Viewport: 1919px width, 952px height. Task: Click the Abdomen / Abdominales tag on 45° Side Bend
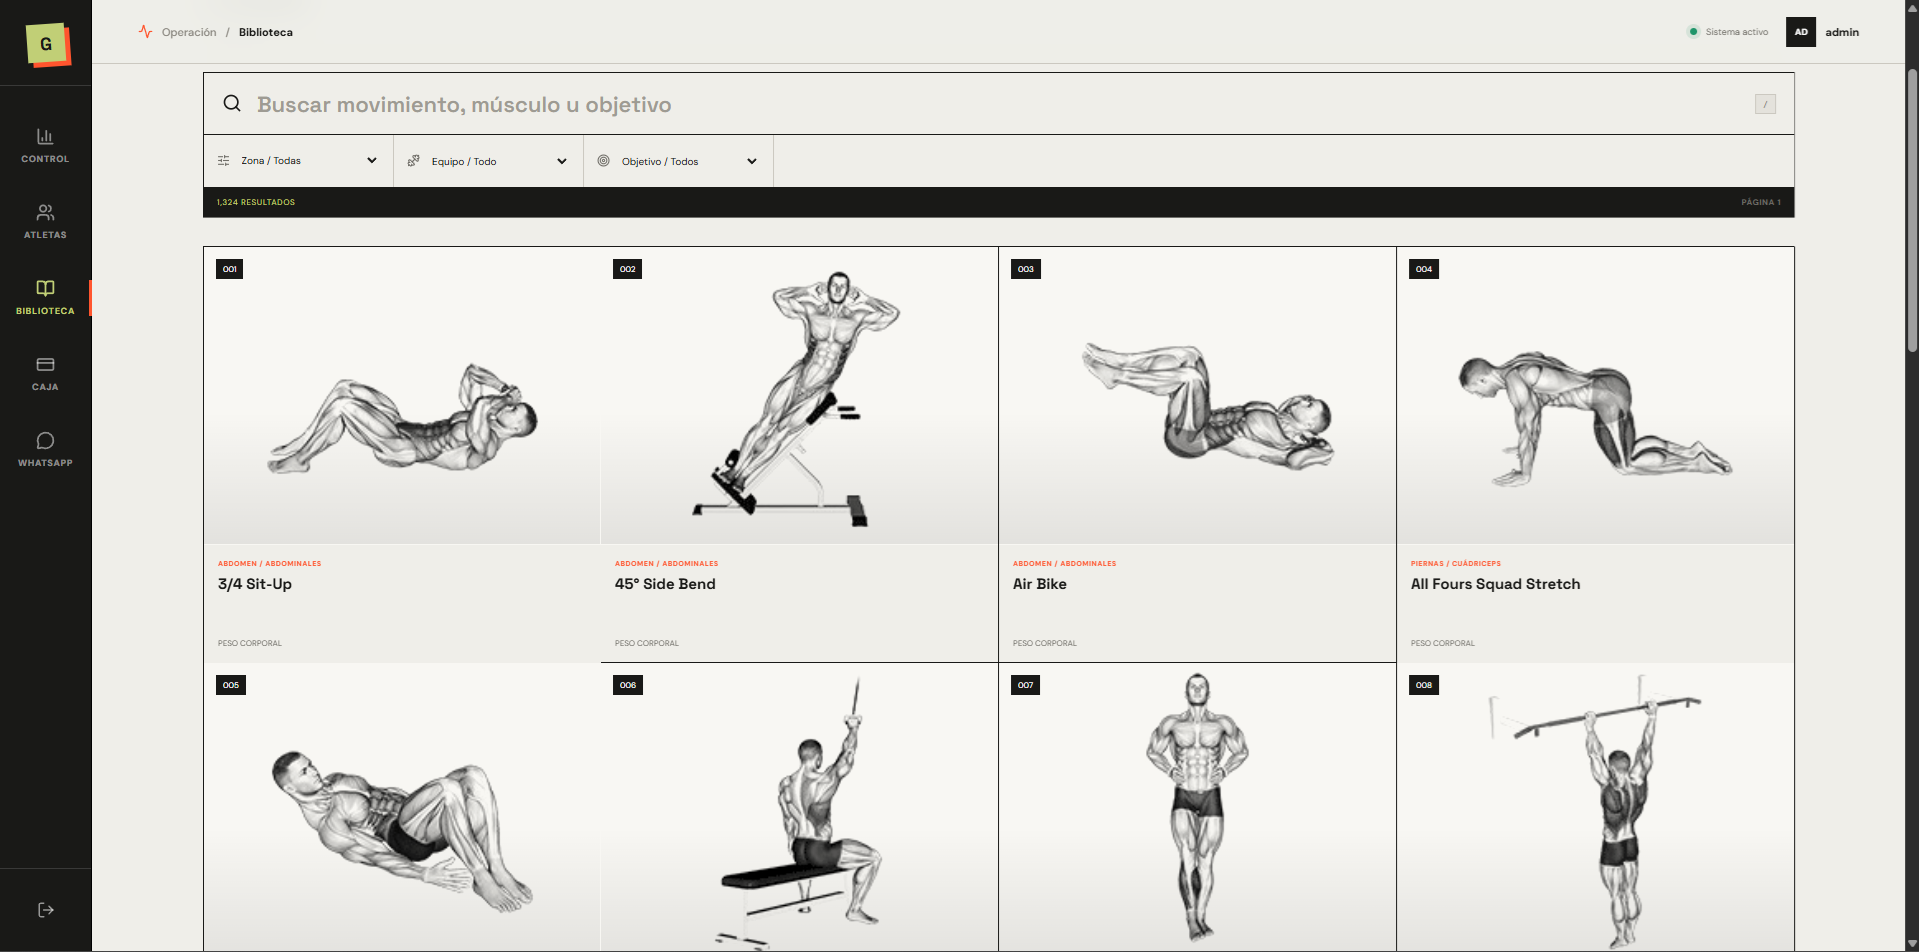(x=667, y=564)
